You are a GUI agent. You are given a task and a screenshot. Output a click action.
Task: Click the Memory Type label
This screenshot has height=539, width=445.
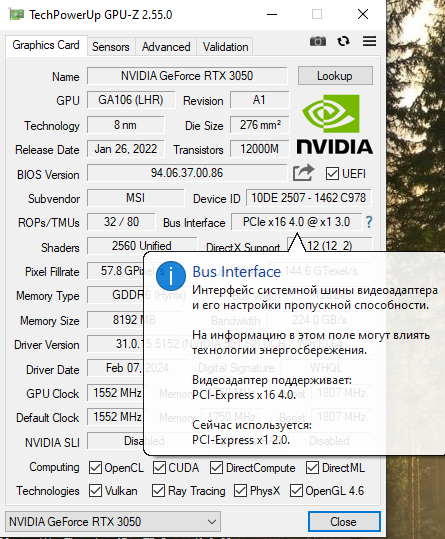(48, 296)
